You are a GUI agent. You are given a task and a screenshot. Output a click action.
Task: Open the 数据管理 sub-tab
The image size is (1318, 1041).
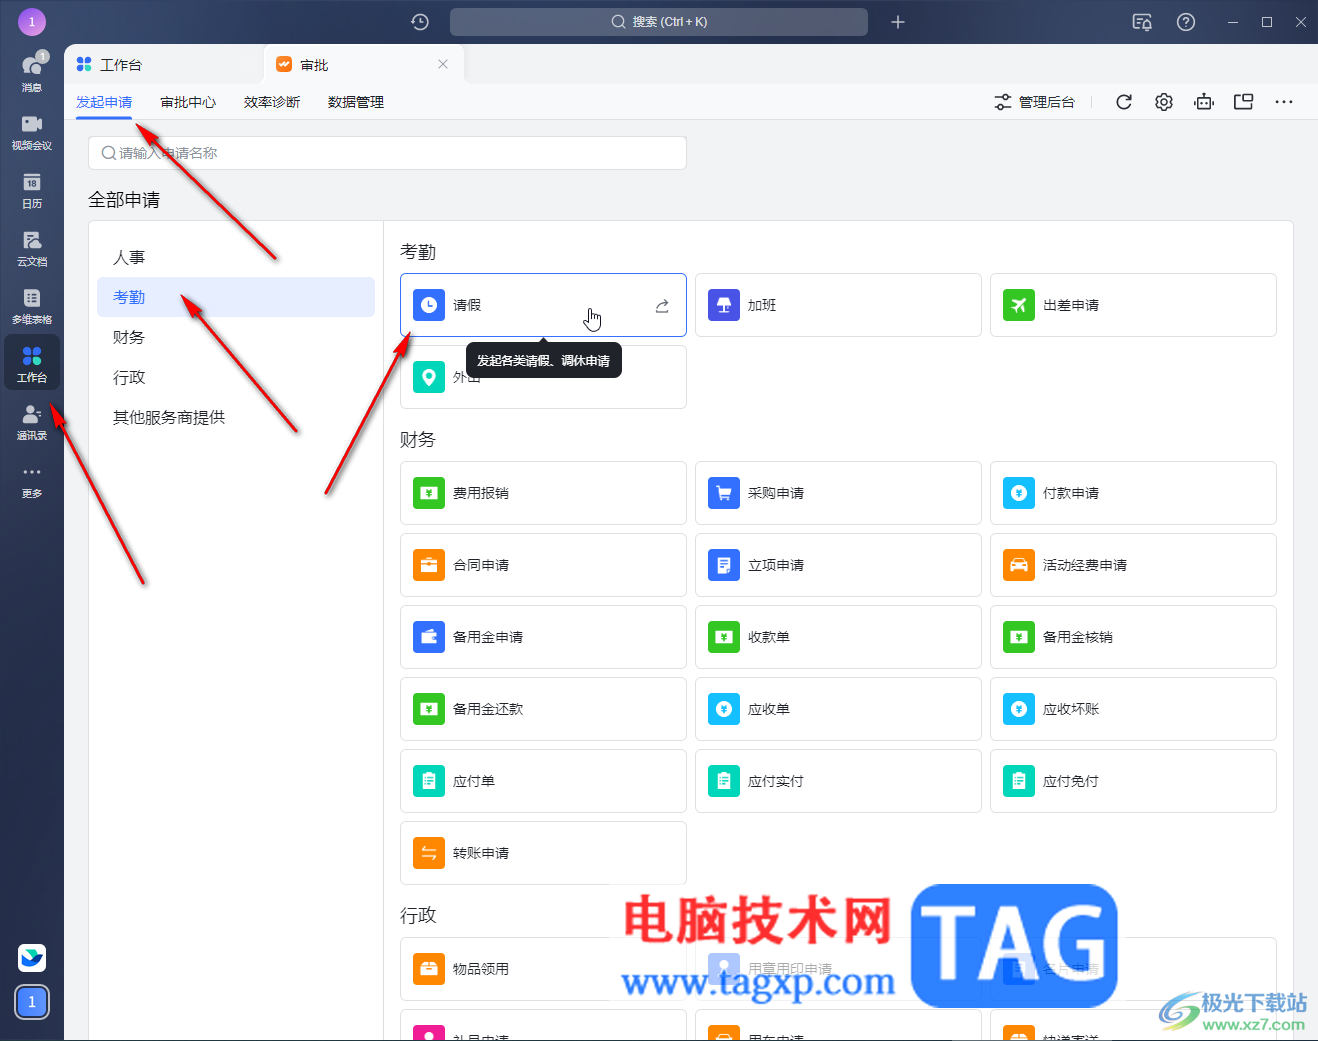coord(356,102)
